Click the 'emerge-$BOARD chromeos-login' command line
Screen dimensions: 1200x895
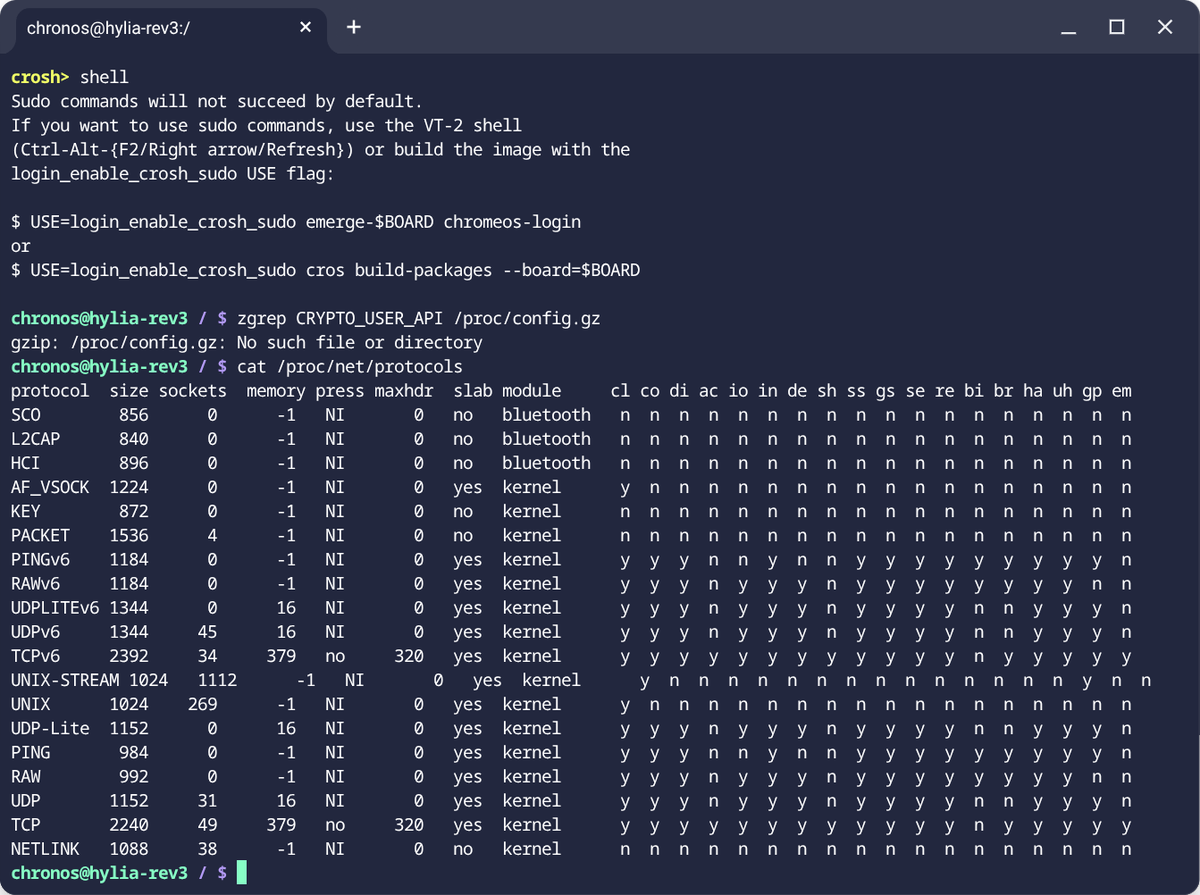(296, 222)
